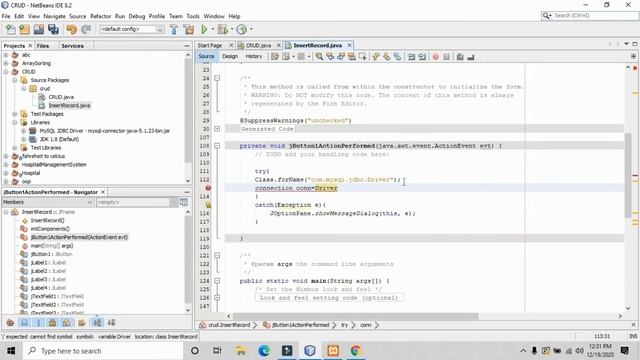The image size is (640, 360).
Task: Switch to the Services panel tab
Action: pos(72,46)
